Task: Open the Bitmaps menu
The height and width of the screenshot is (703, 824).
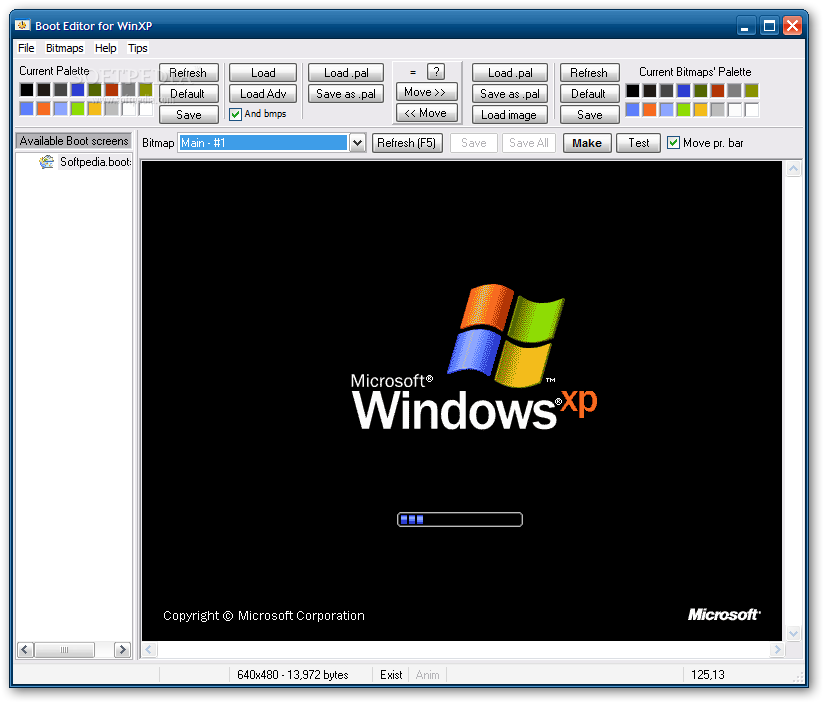Action: 64,48
